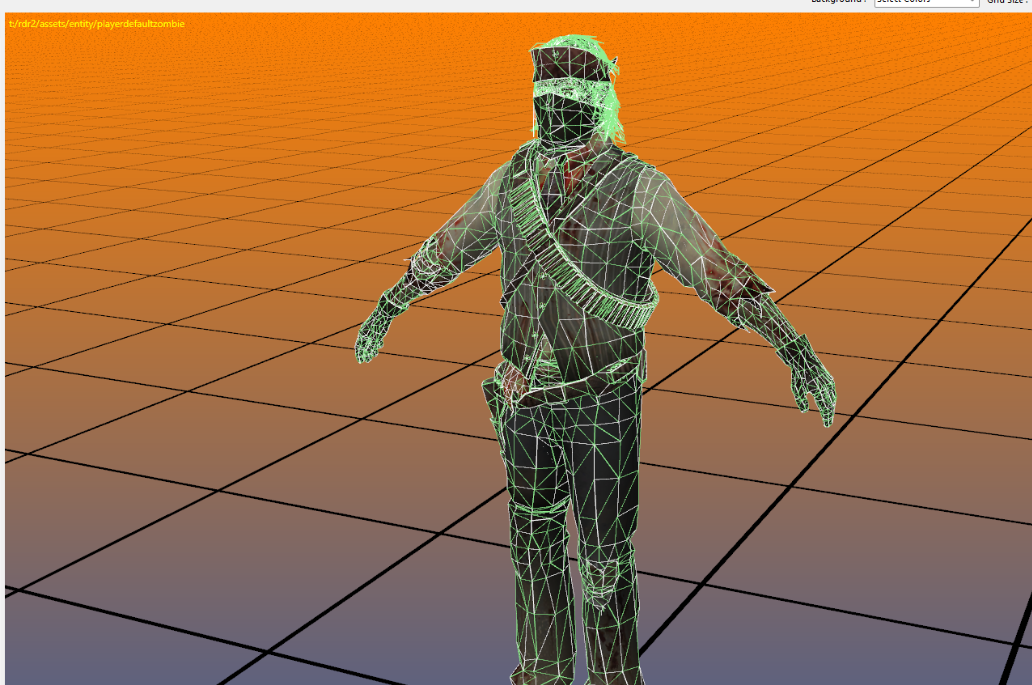Click the long hair behind the head
The width and height of the screenshot is (1032, 685).
pyautogui.click(x=612, y=110)
